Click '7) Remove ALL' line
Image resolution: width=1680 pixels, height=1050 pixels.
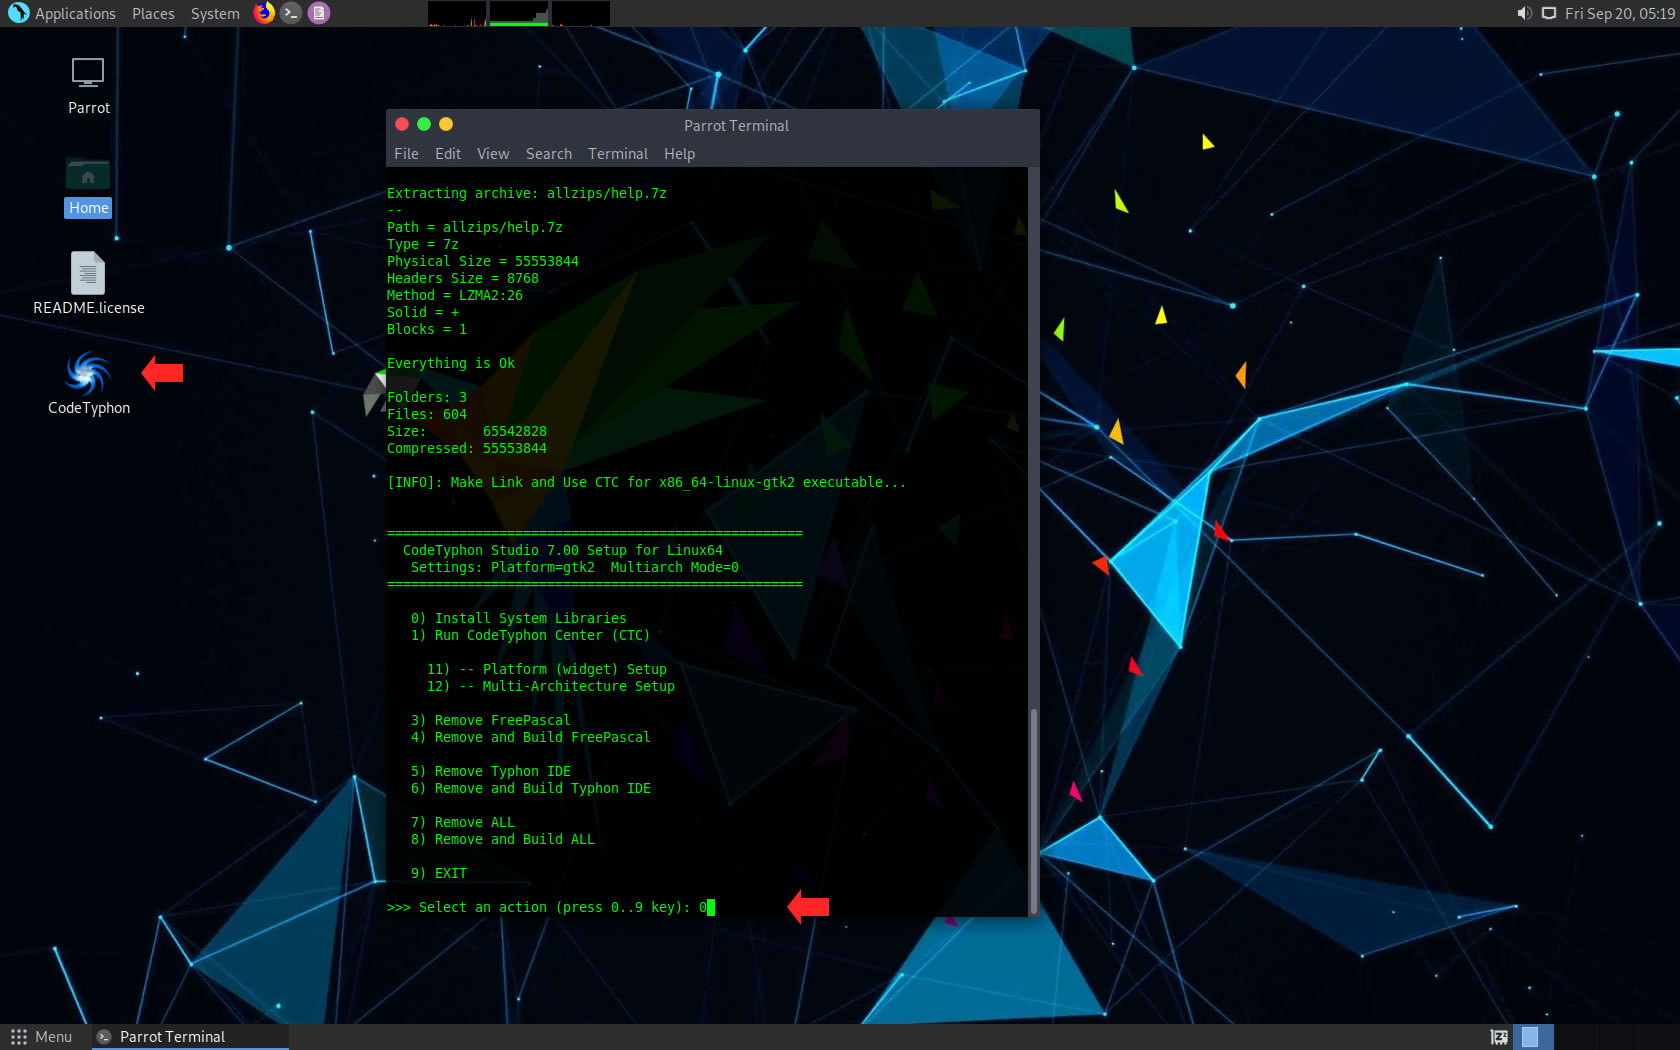click(x=463, y=822)
